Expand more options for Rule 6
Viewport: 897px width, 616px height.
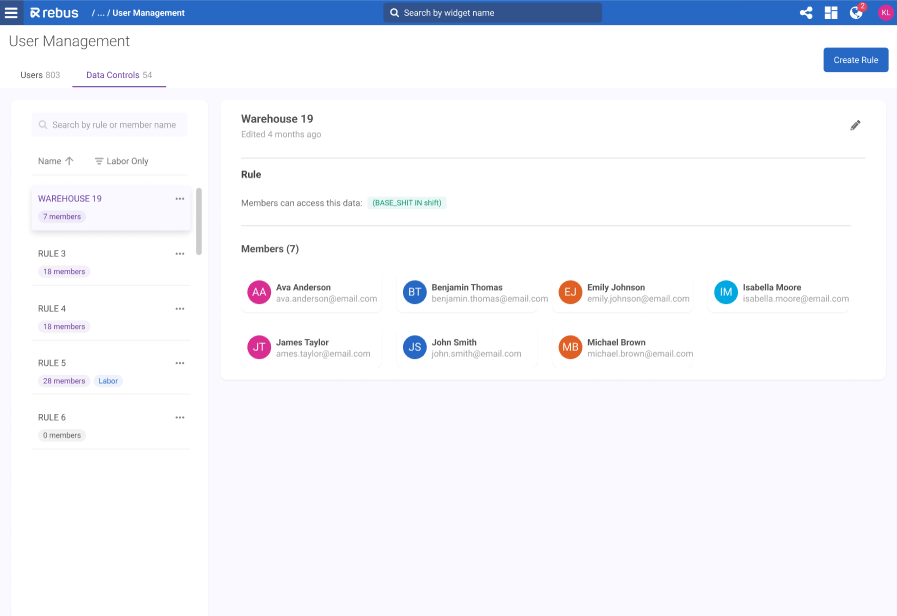[180, 418]
